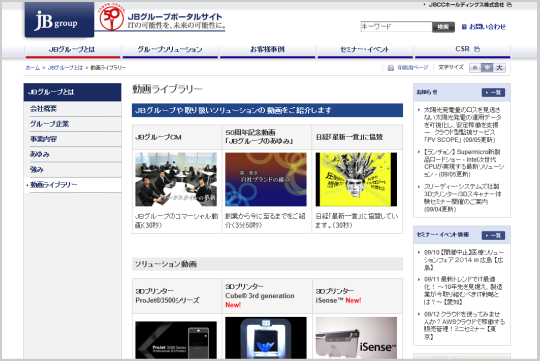Select 会社概要 in the sidebar
The height and width of the screenshot is (361, 540).
[75, 109]
